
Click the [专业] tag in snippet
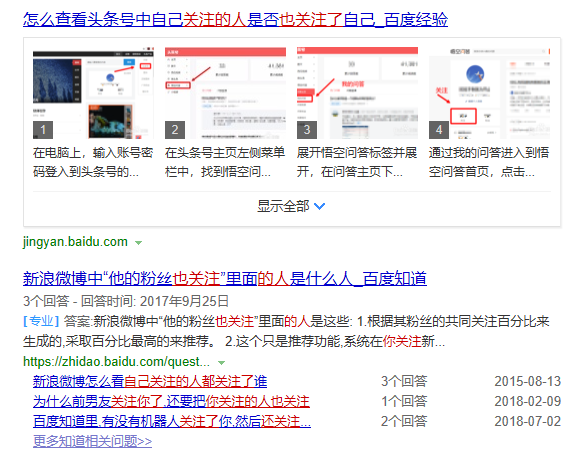tap(41, 321)
